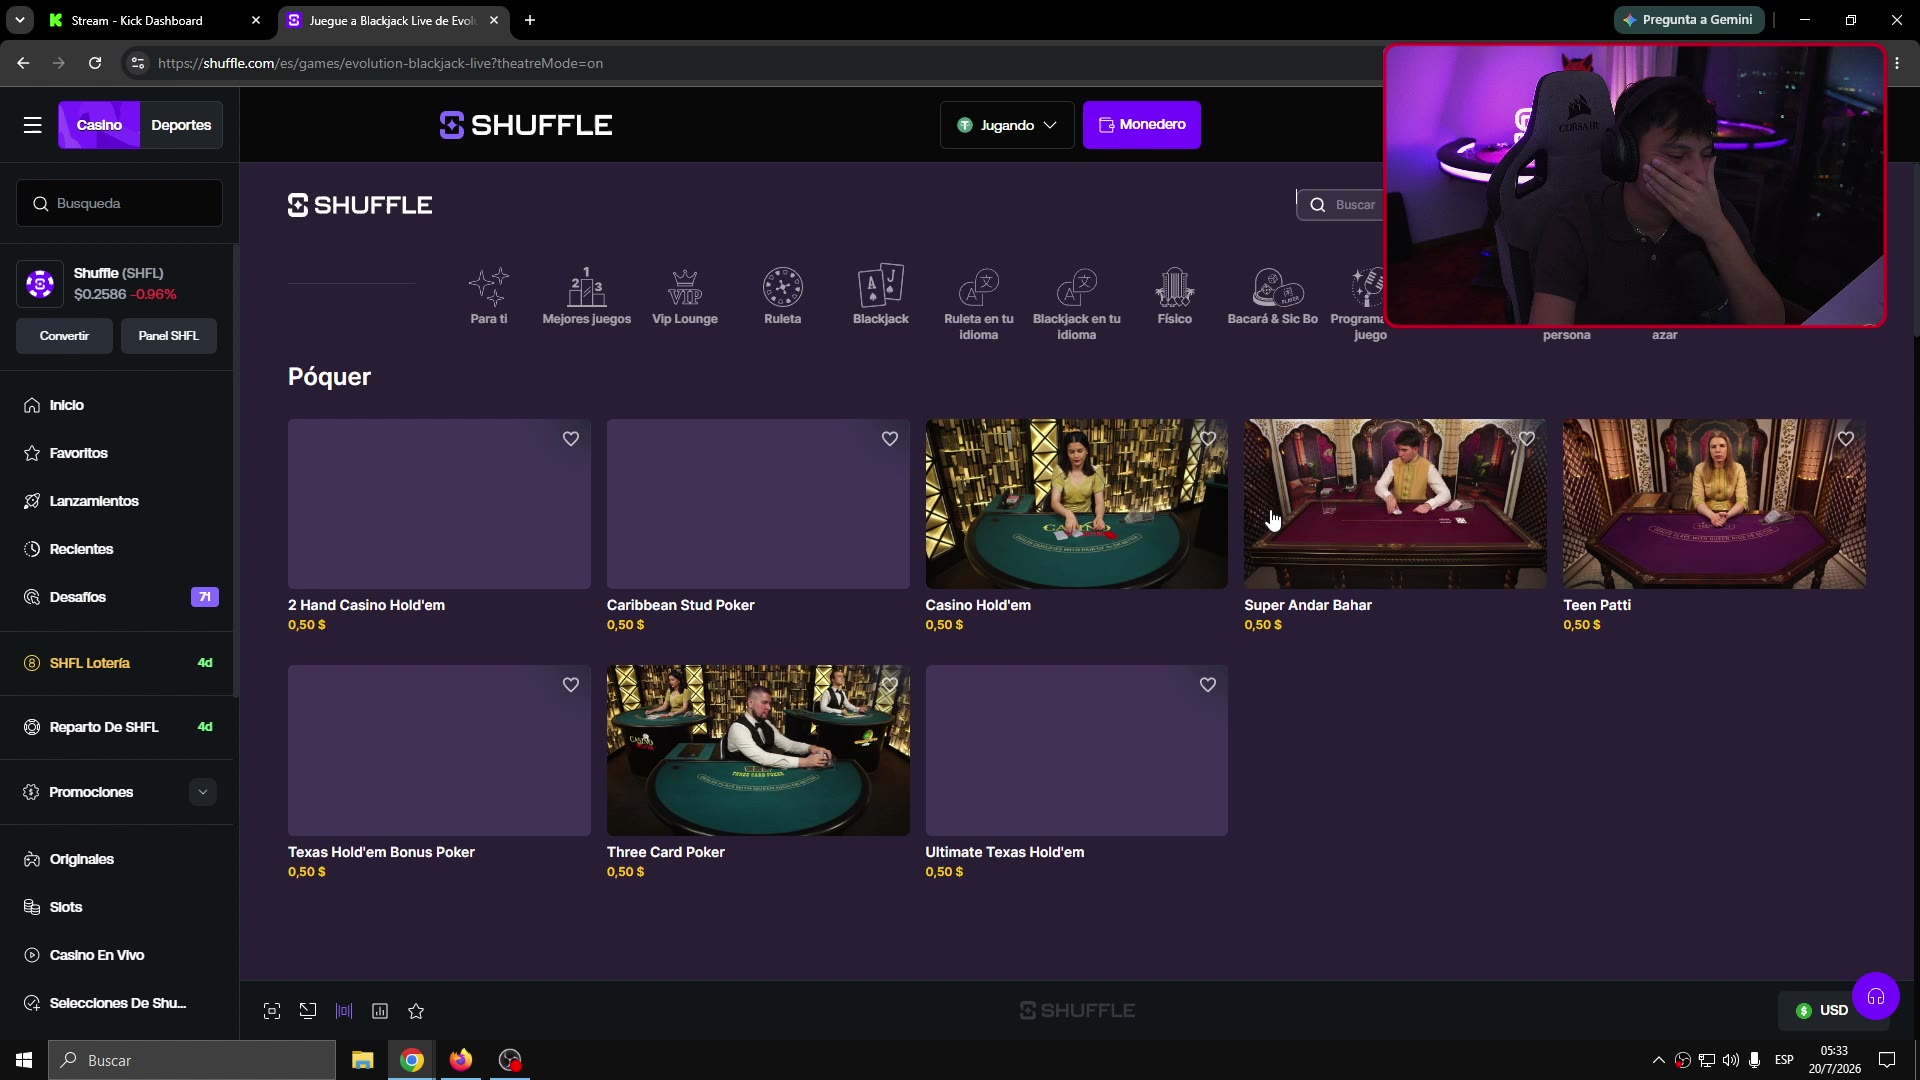This screenshot has height=1080, width=1920.
Task: Toggle heart on Super Andar Bahar
Action: click(x=1527, y=439)
